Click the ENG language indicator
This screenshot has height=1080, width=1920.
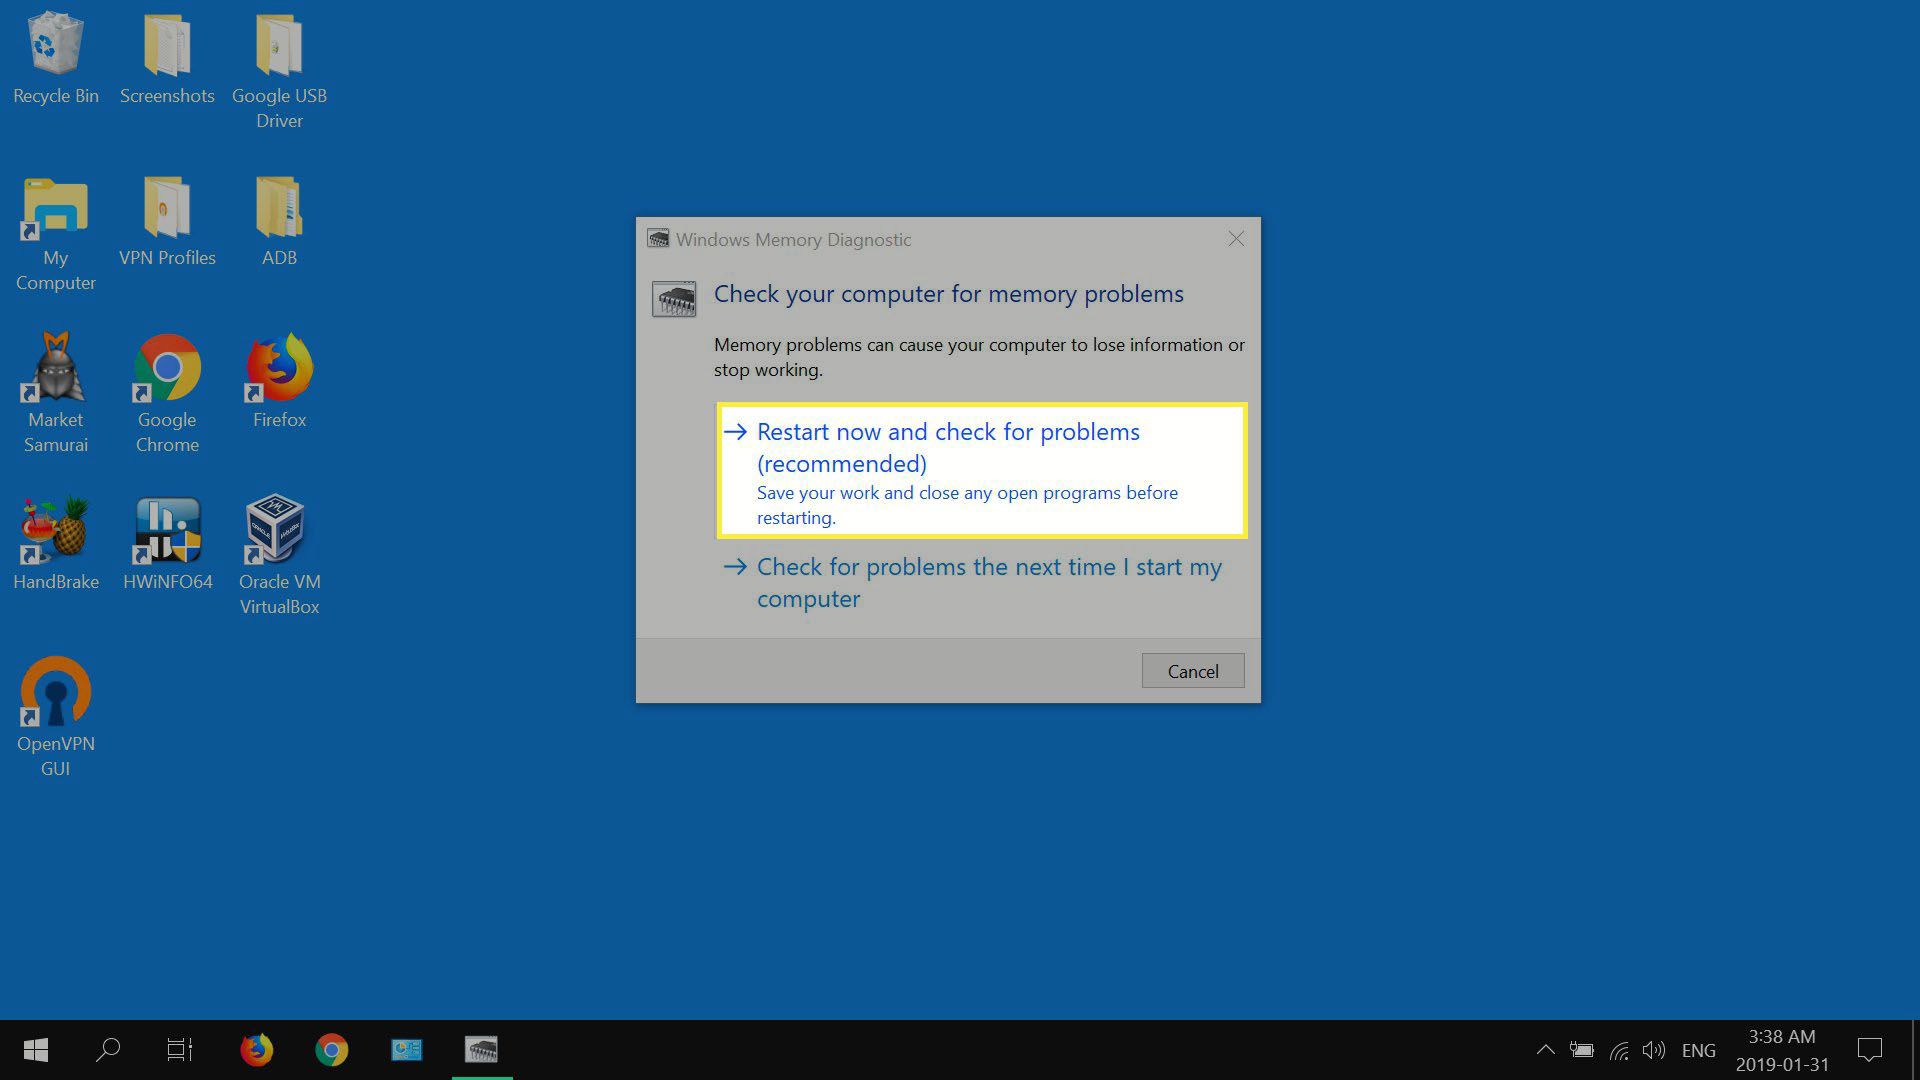pos(1700,1050)
